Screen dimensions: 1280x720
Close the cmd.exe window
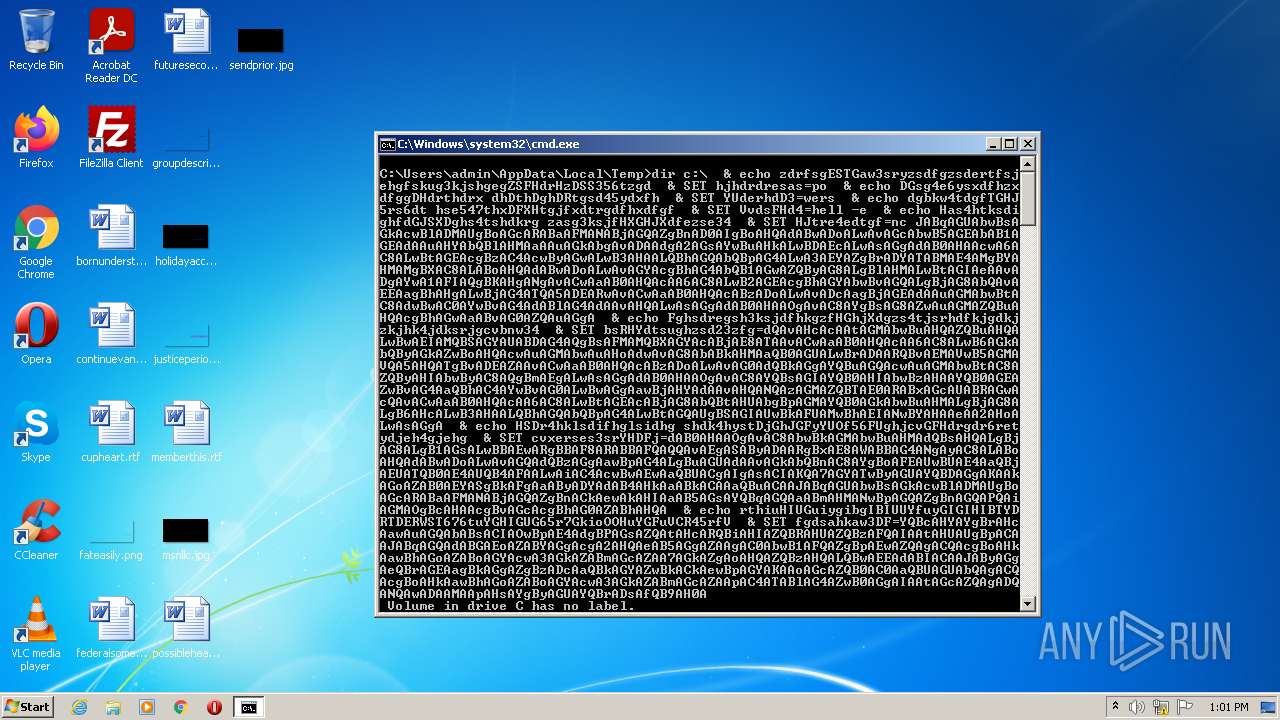(x=1027, y=144)
